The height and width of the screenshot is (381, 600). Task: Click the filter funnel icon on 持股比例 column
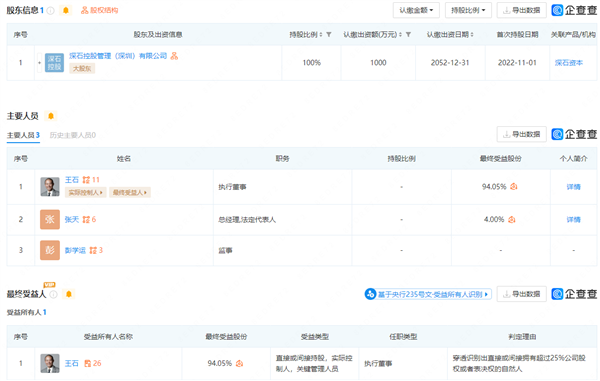coord(329,35)
